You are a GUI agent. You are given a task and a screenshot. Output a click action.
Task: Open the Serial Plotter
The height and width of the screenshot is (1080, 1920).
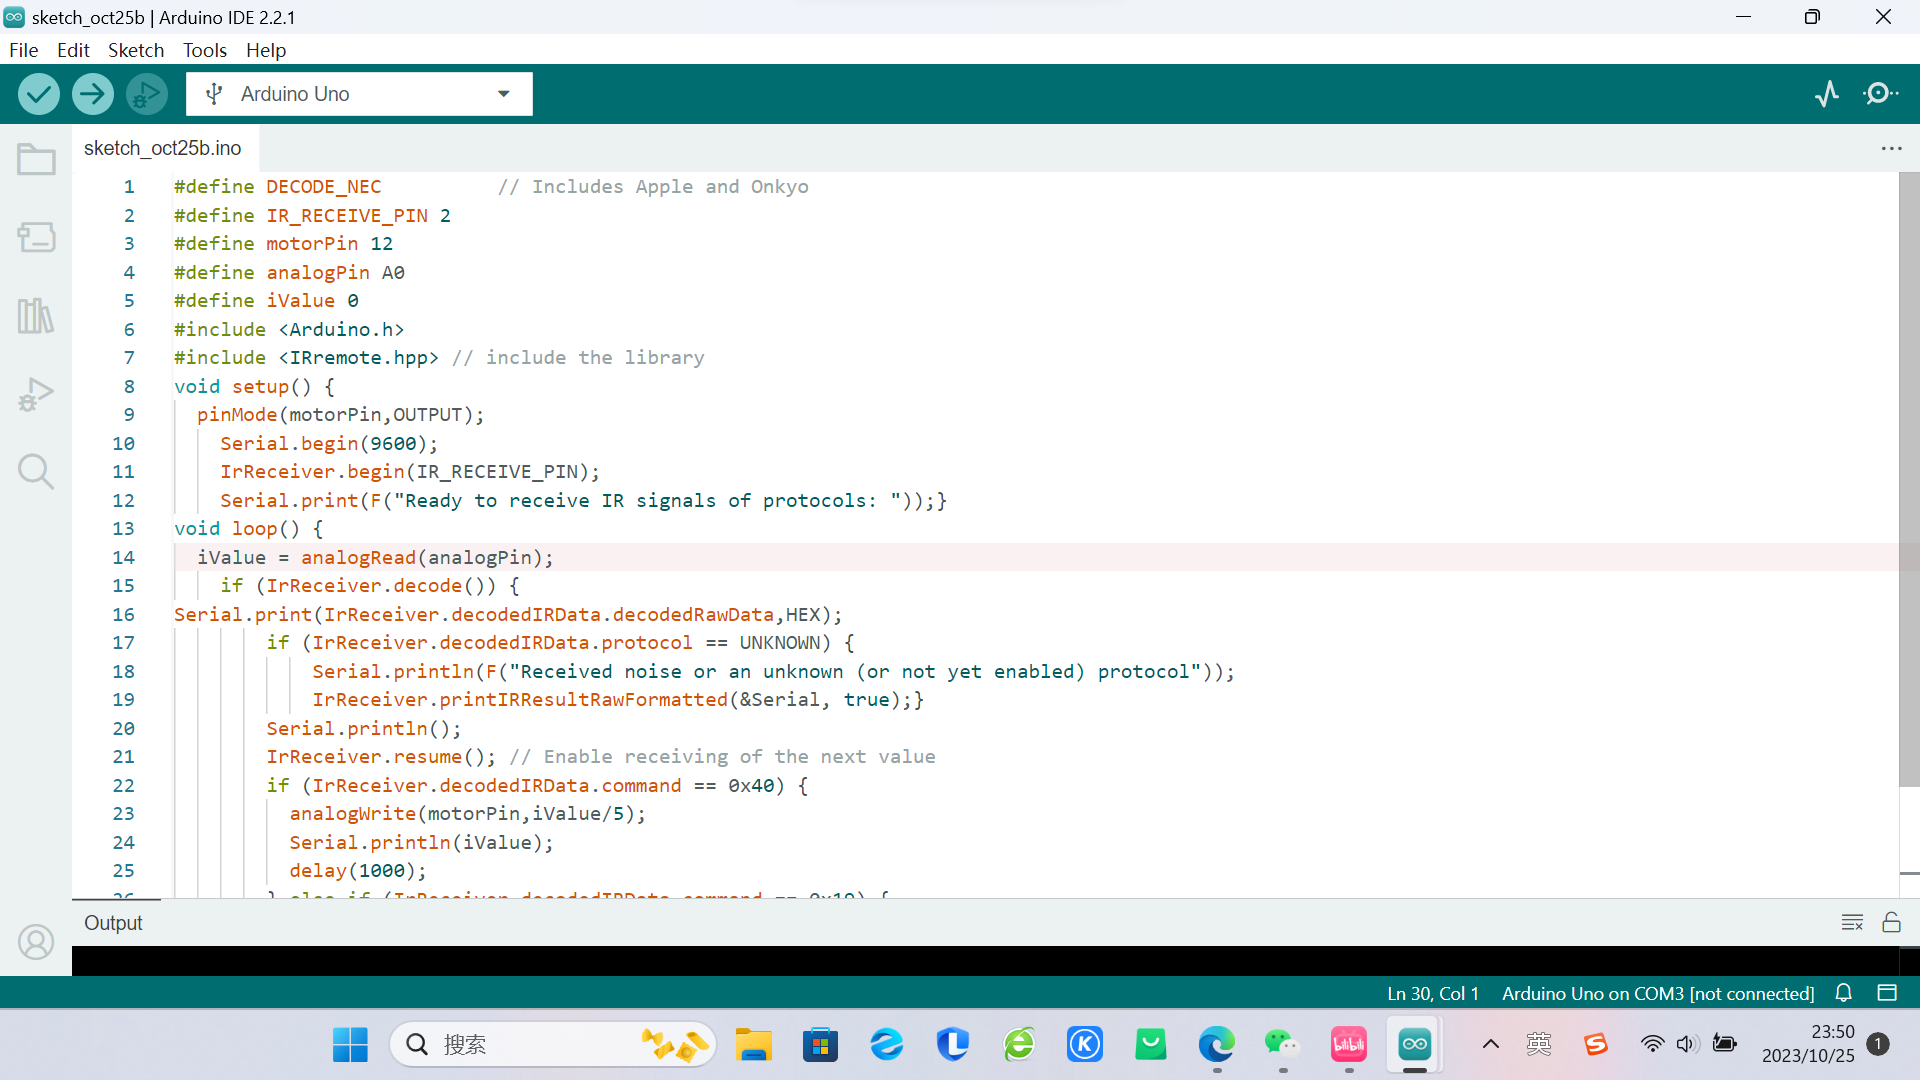click(1827, 94)
